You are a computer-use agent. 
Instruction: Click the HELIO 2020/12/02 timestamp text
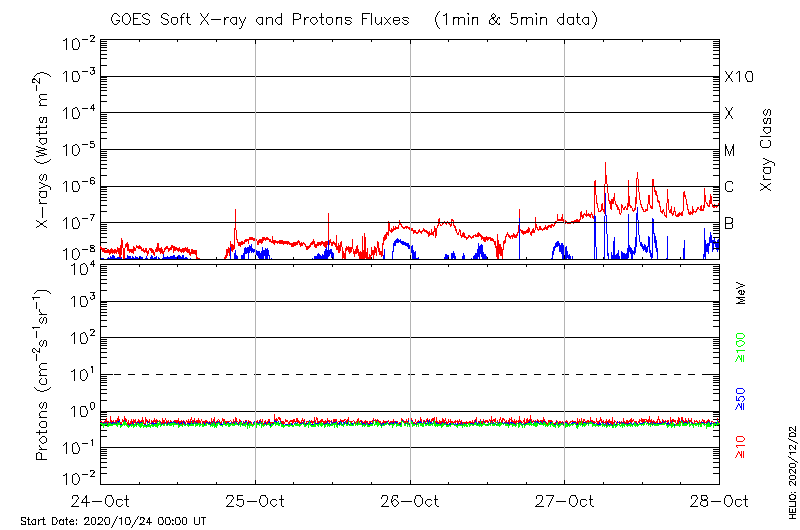tap(791, 480)
